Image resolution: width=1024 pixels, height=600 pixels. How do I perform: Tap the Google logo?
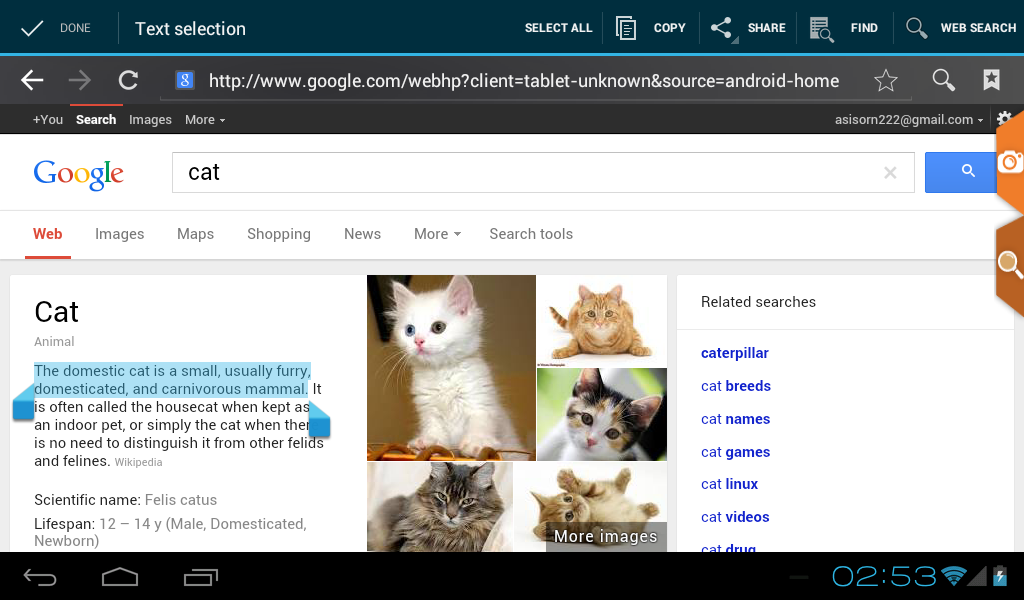pyautogui.click(x=78, y=174)
